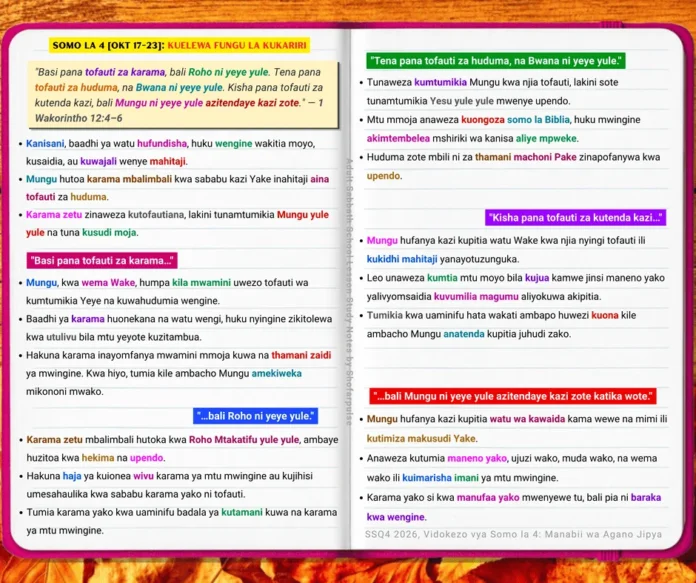Click the magenta phrase "wema Wake"
The height and width of the screenshot is (583, 696).
(x=108, y=282)
